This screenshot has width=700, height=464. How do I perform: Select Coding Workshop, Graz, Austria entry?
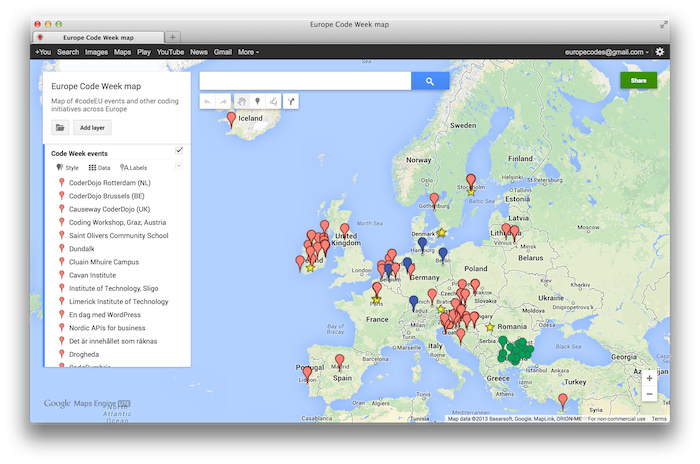pos(117,222)
